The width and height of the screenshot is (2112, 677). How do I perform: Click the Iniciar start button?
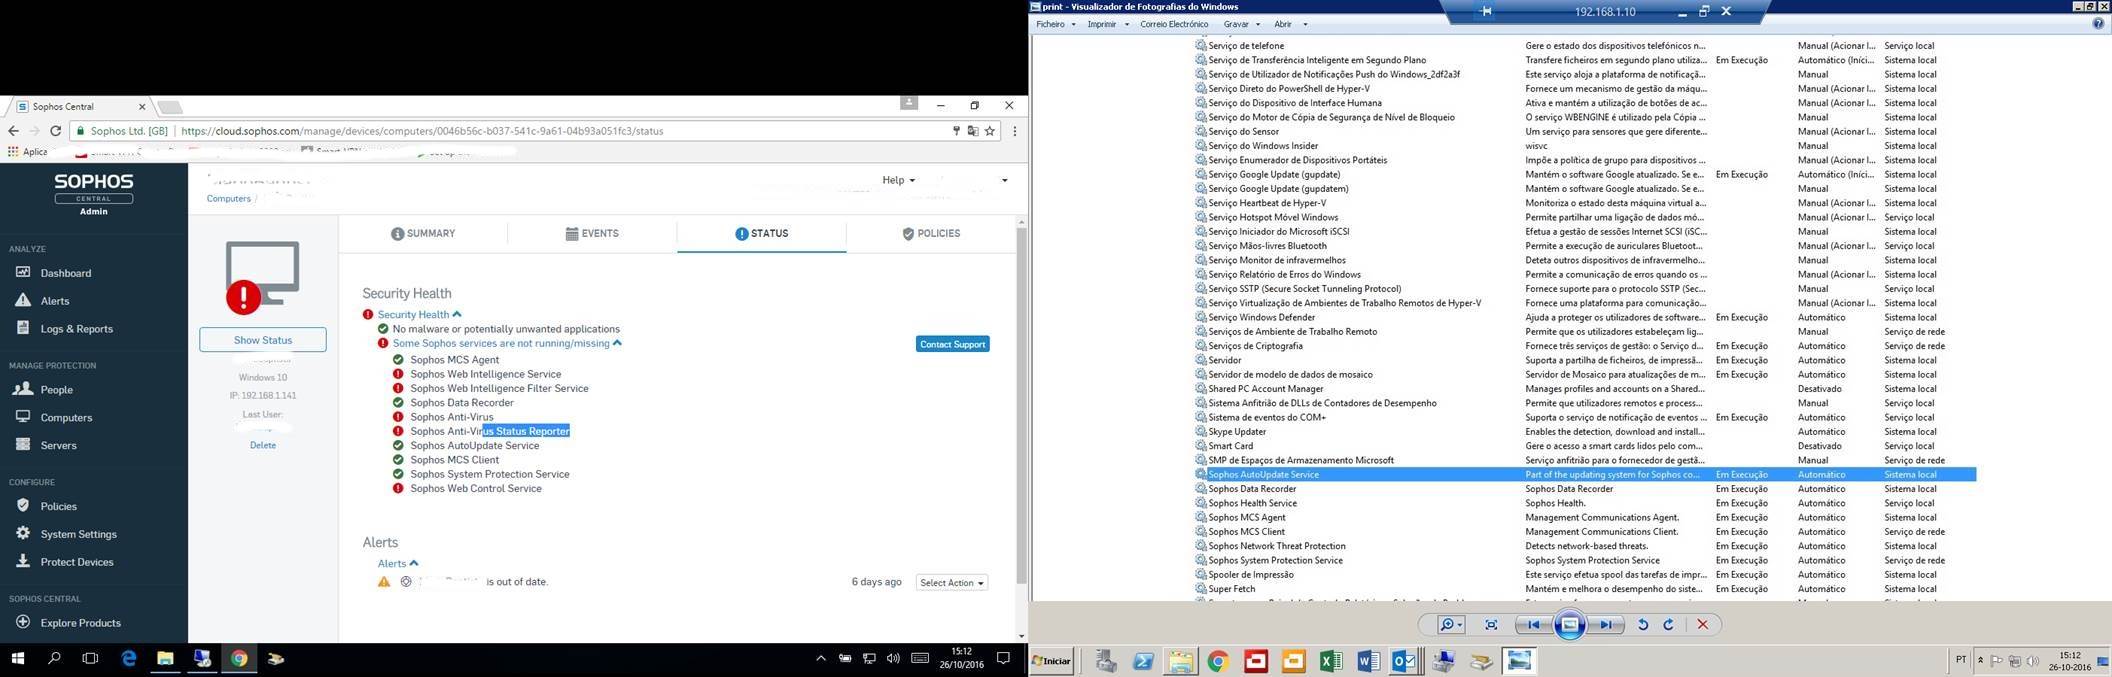pos(1051,661)
